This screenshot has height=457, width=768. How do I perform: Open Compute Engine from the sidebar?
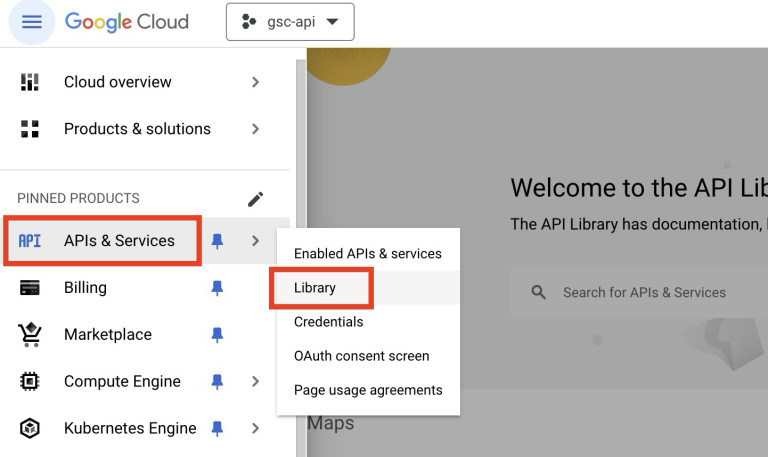pos(122,381)
